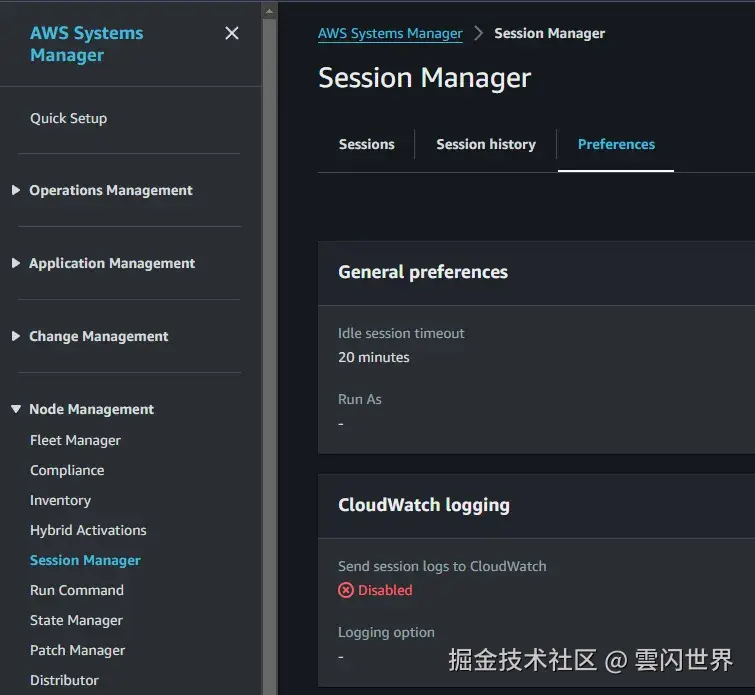Select the Preferences tab

point(616,144)
